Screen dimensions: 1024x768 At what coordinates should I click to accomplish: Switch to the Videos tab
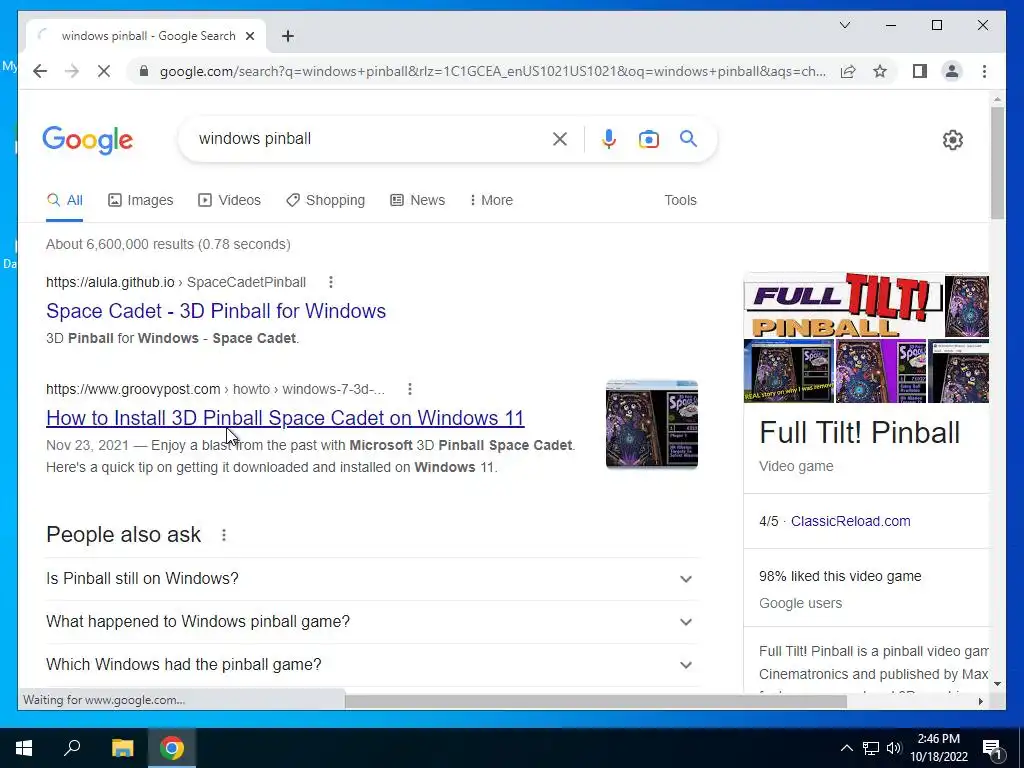(x=229, y=200)
